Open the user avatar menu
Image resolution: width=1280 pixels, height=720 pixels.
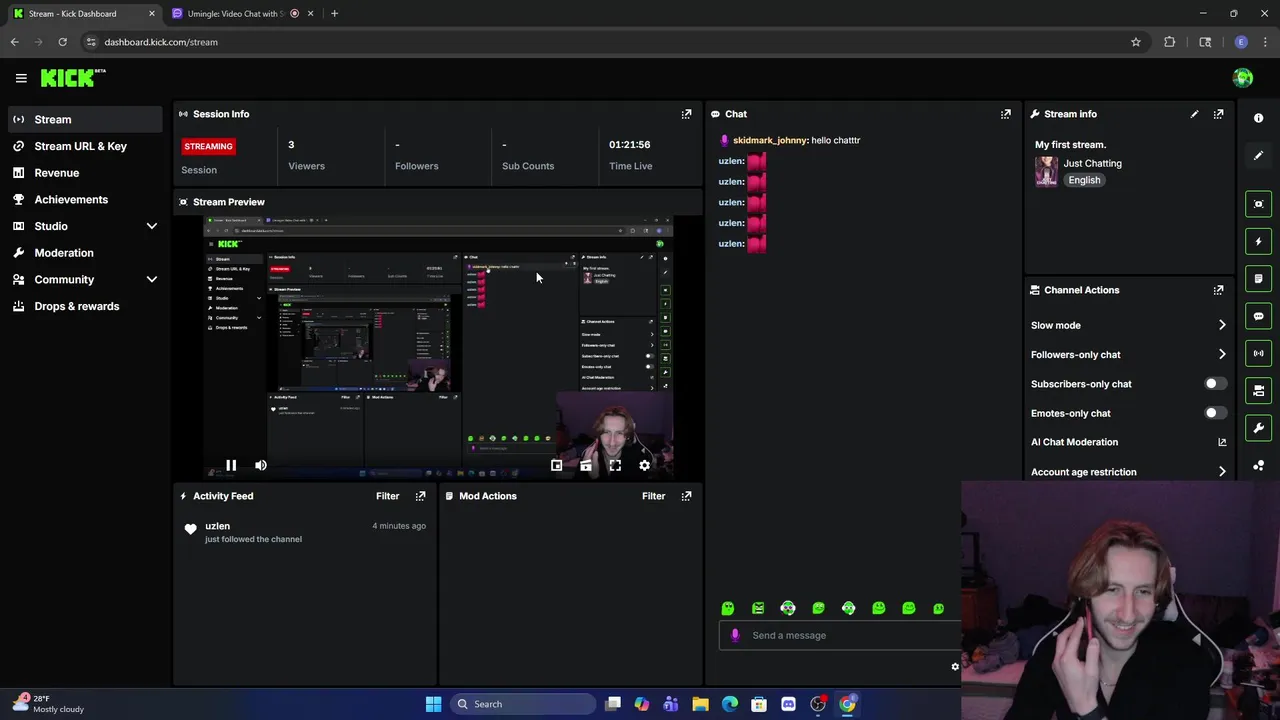pyautogui.click(x=1243, y=78)
